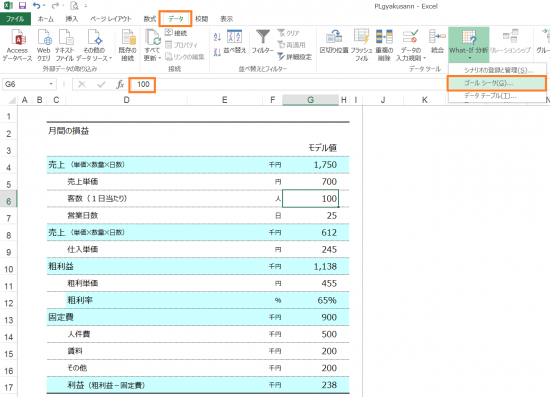Click Select All corner triangle
The width and height of the screenshot is (550, 397).
coord(11,100)
